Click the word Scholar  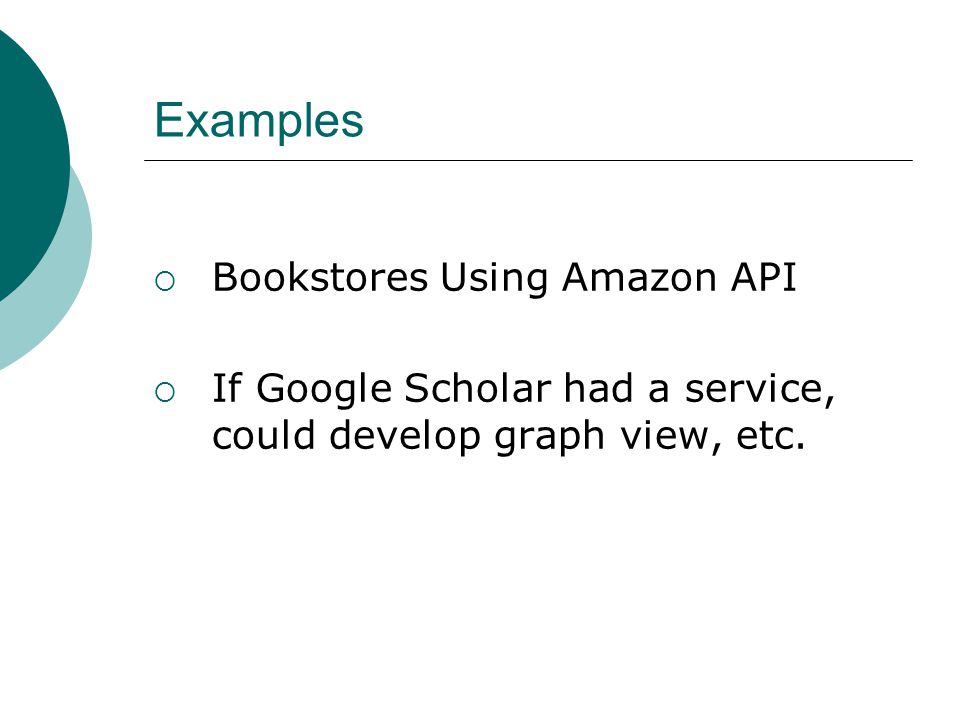[x=478, y=388]
